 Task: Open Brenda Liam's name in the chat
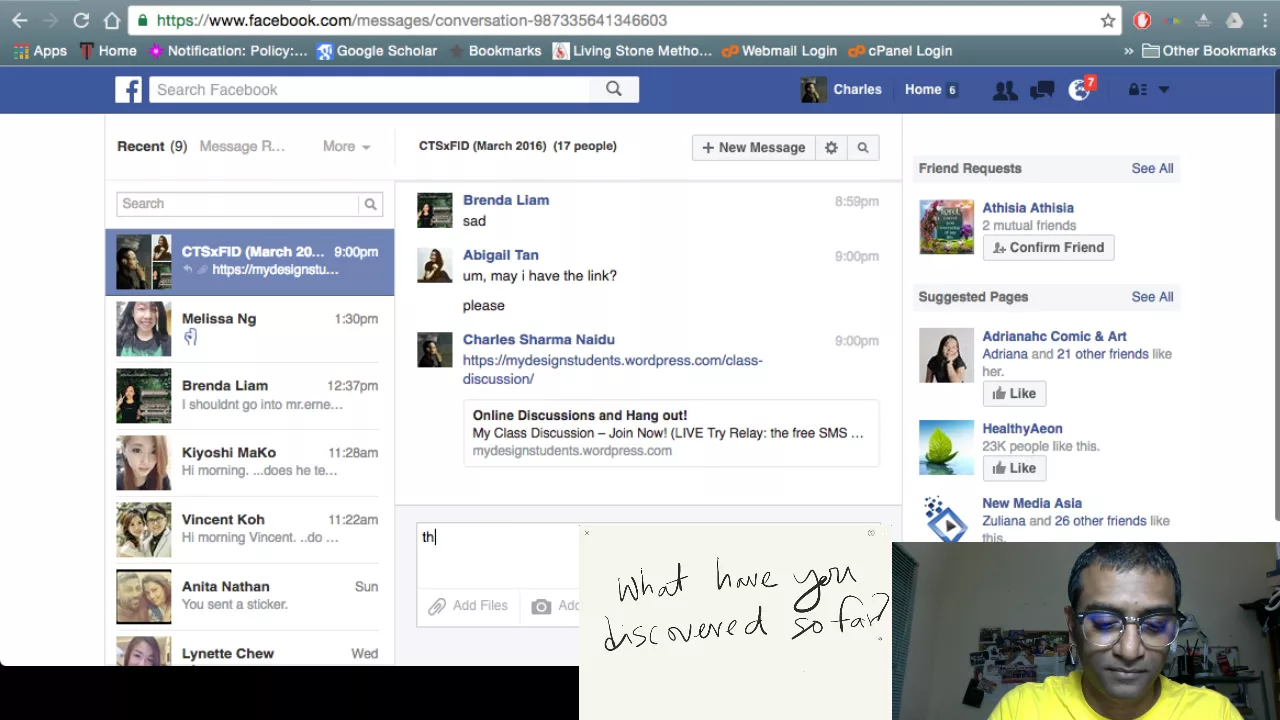506,200
